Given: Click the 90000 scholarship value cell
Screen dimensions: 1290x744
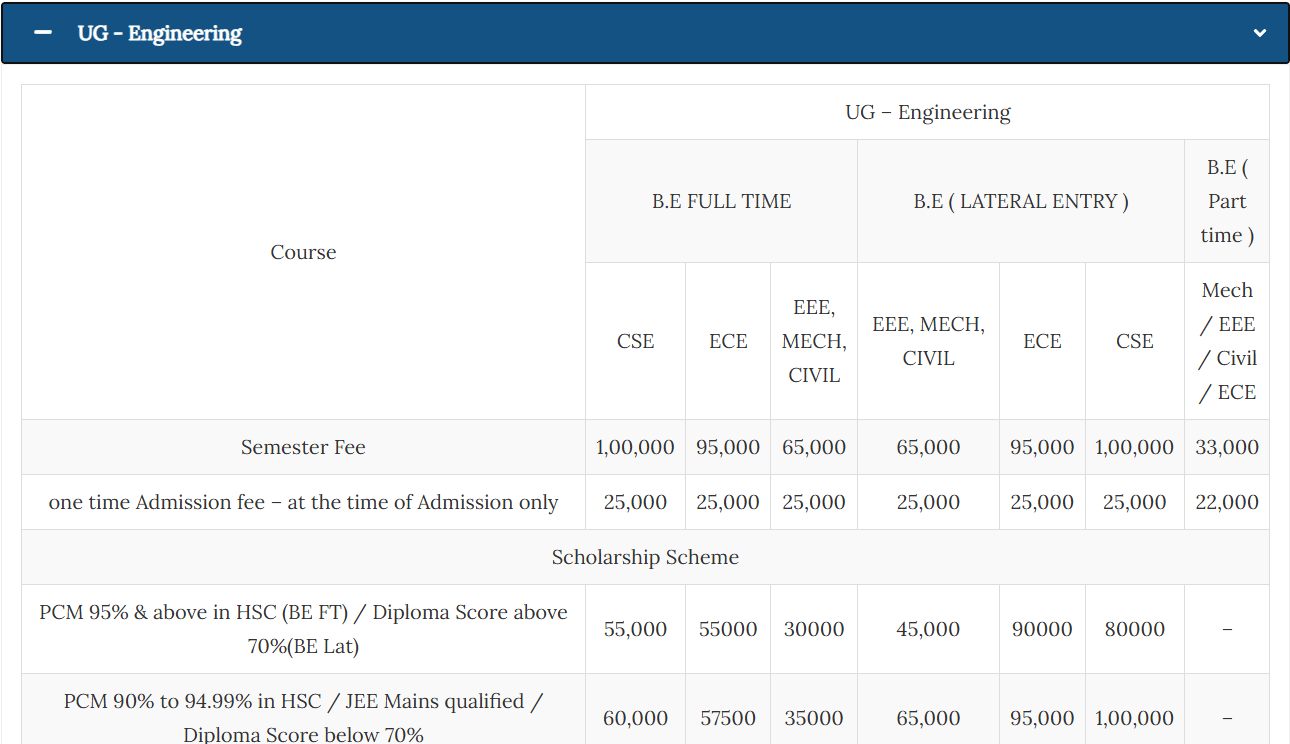Looking at the screenshot, I should coord(1041,629).
